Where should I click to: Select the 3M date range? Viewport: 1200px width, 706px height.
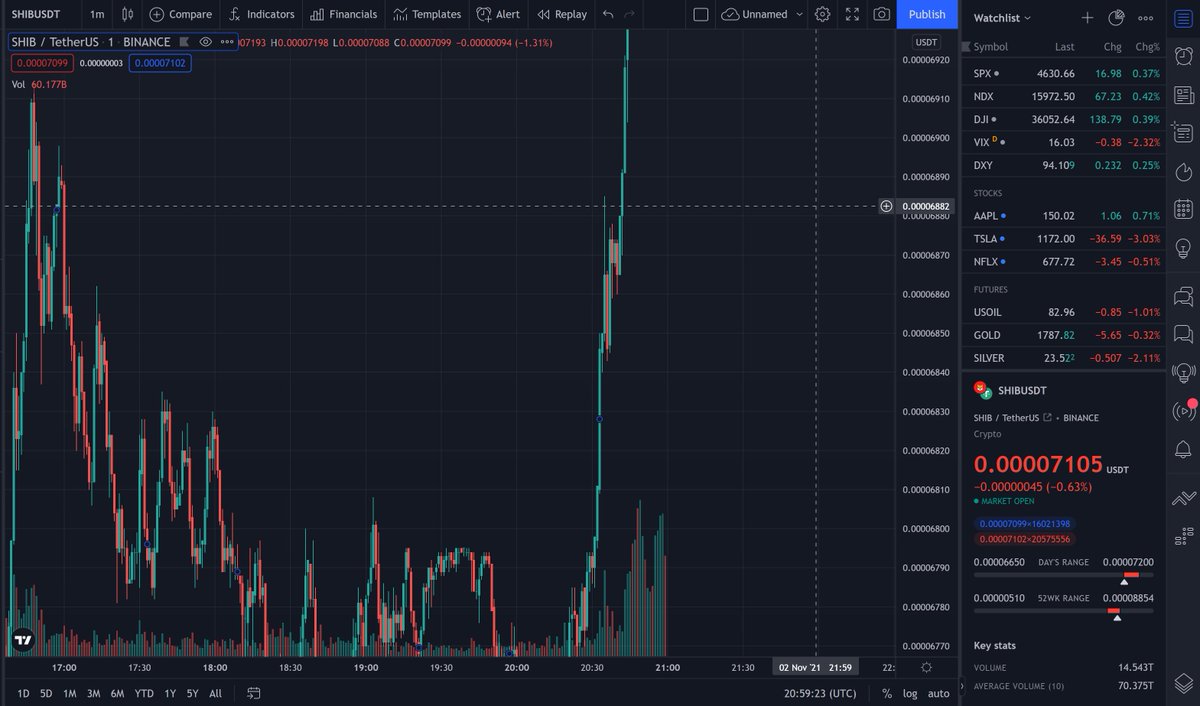pyautogui.click(x=93, y=693)
